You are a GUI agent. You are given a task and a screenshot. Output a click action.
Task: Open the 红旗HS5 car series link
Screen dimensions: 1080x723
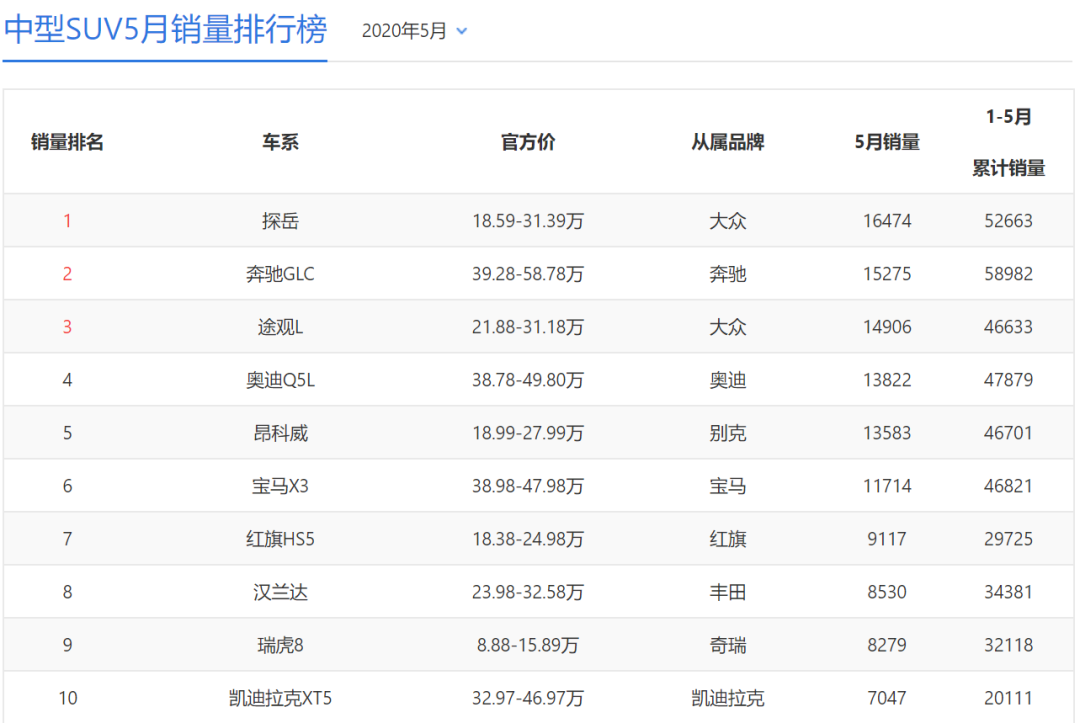[280, 539]
